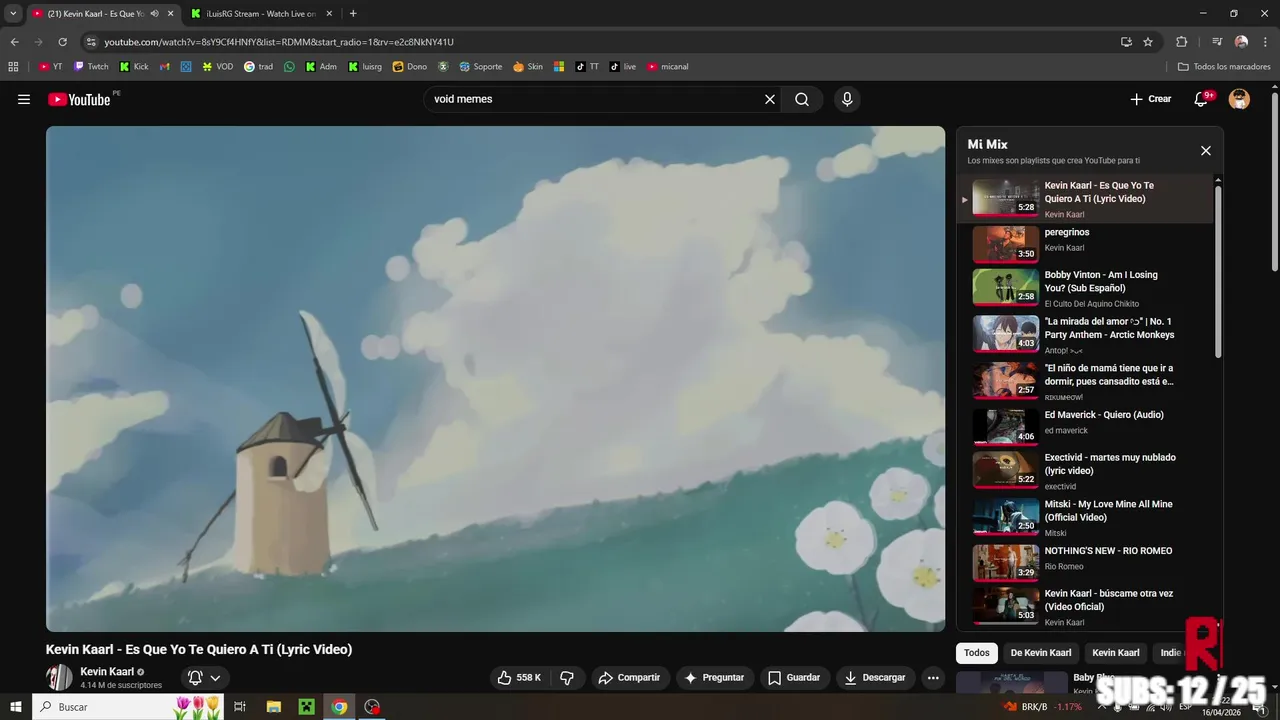View site information icon in address bar
Viewport: 1280px width, 720px height.
(x=91, y=42)
